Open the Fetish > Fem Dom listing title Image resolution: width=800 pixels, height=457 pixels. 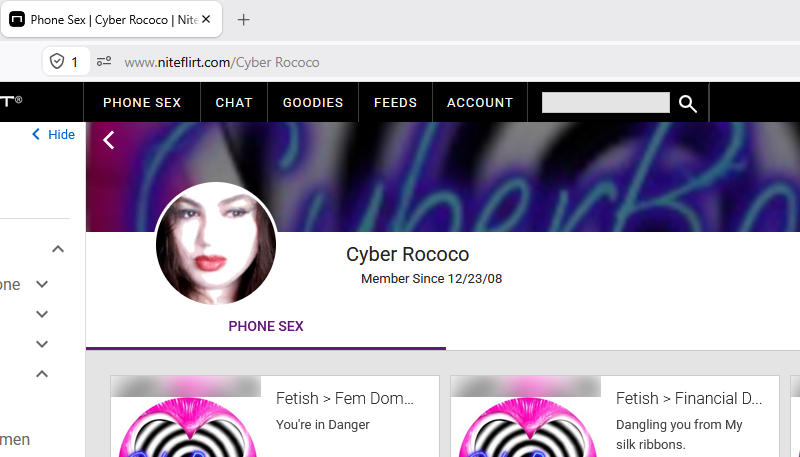[x=345, y=398]
